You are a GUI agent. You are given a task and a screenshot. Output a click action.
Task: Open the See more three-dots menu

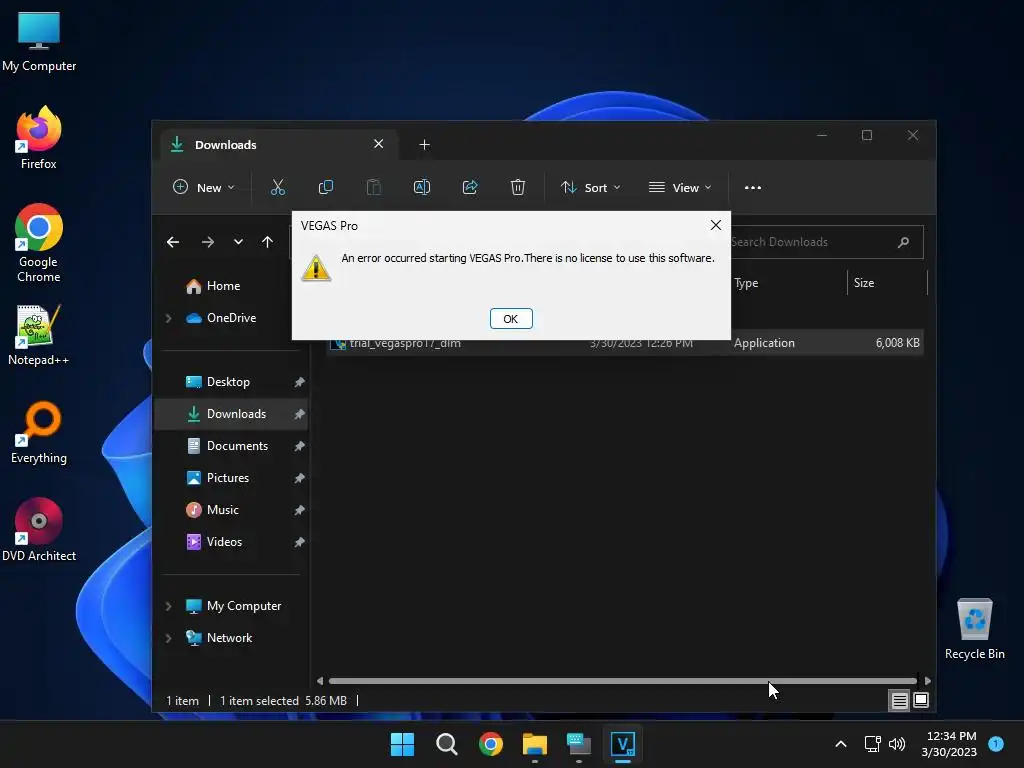[x=753, y=187]
